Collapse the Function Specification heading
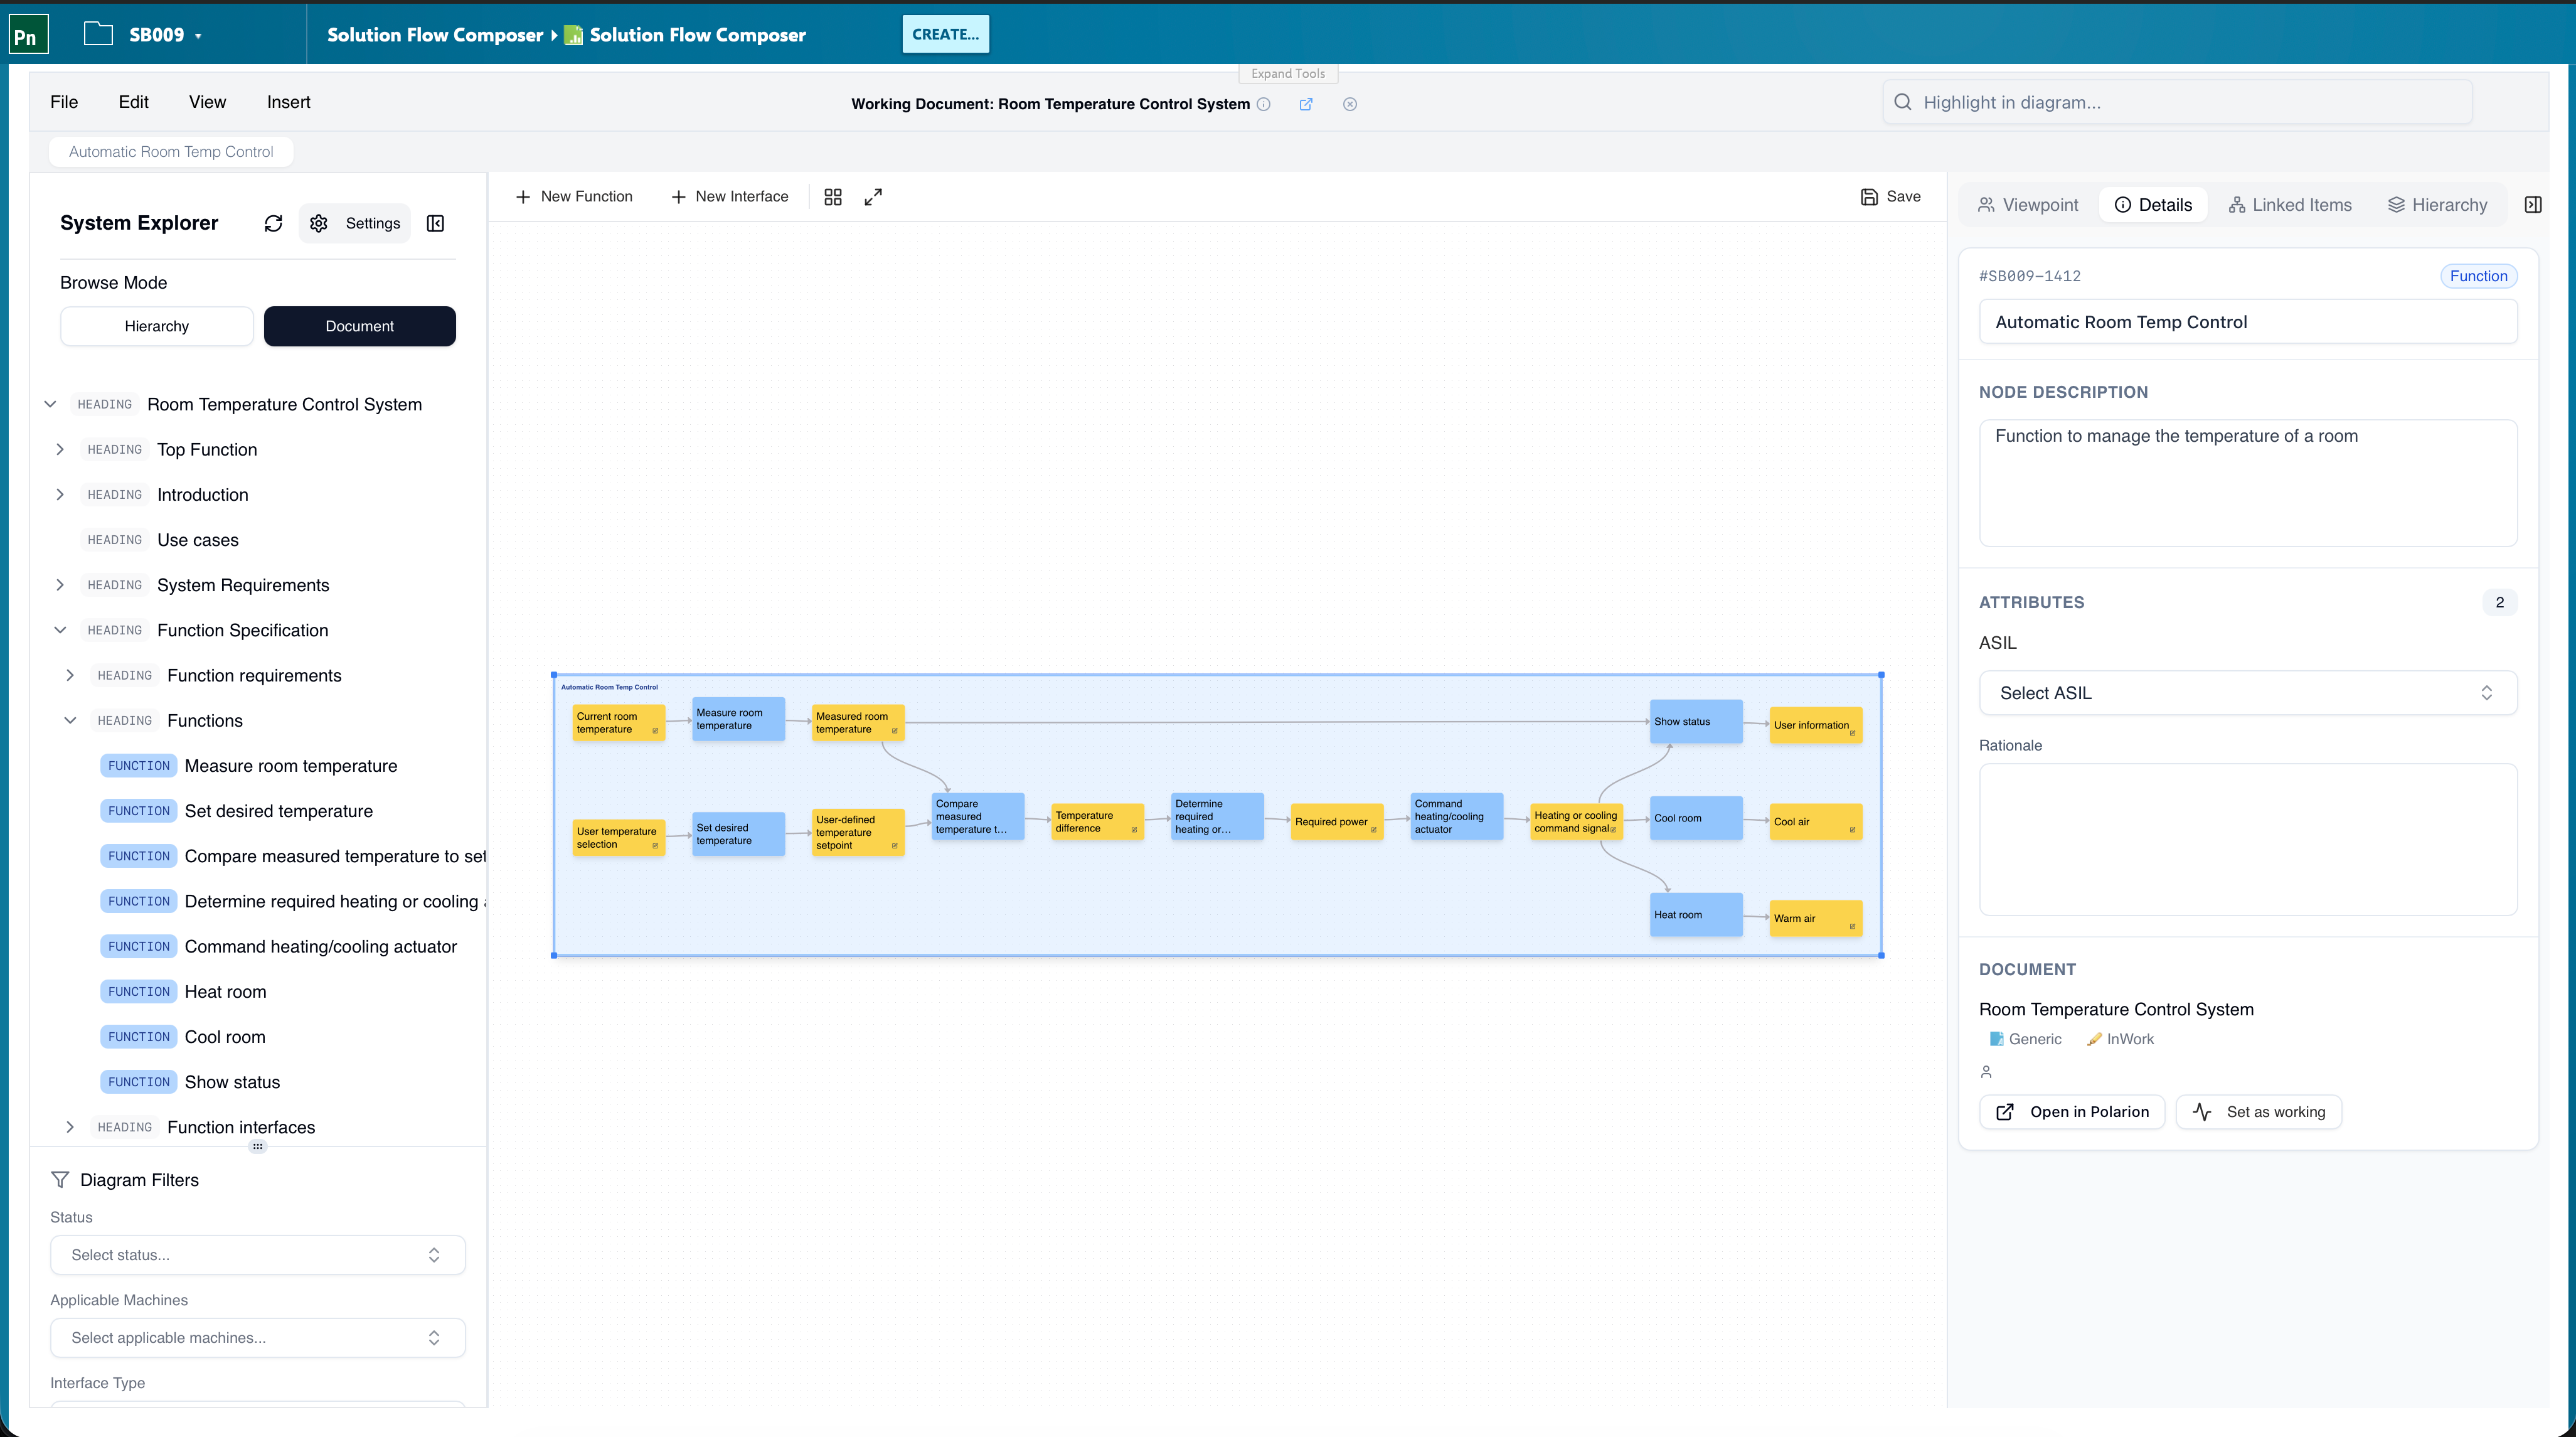The height and width of the screenshot is (1437, 2576). tap(60, 630)
